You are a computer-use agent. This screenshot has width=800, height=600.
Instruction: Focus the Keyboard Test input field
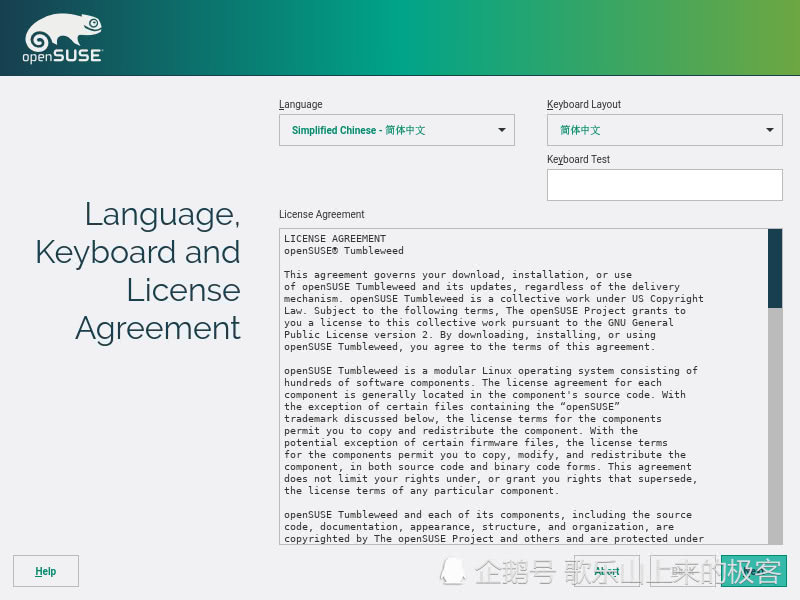tap(664, 185)
